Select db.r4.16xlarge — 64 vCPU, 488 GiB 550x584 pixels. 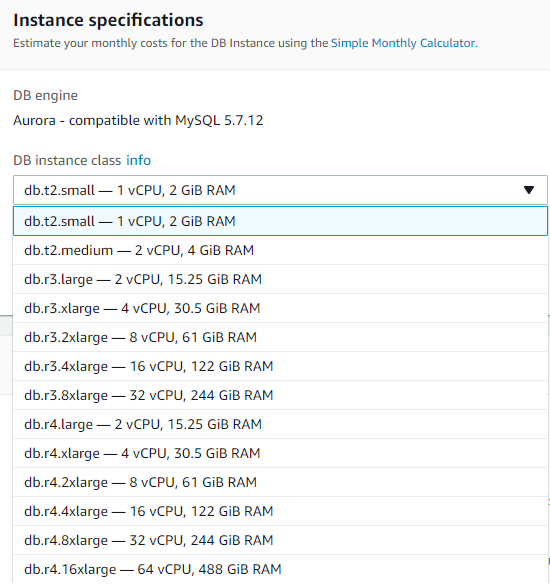pyautogui.click(x=280, y=569)
